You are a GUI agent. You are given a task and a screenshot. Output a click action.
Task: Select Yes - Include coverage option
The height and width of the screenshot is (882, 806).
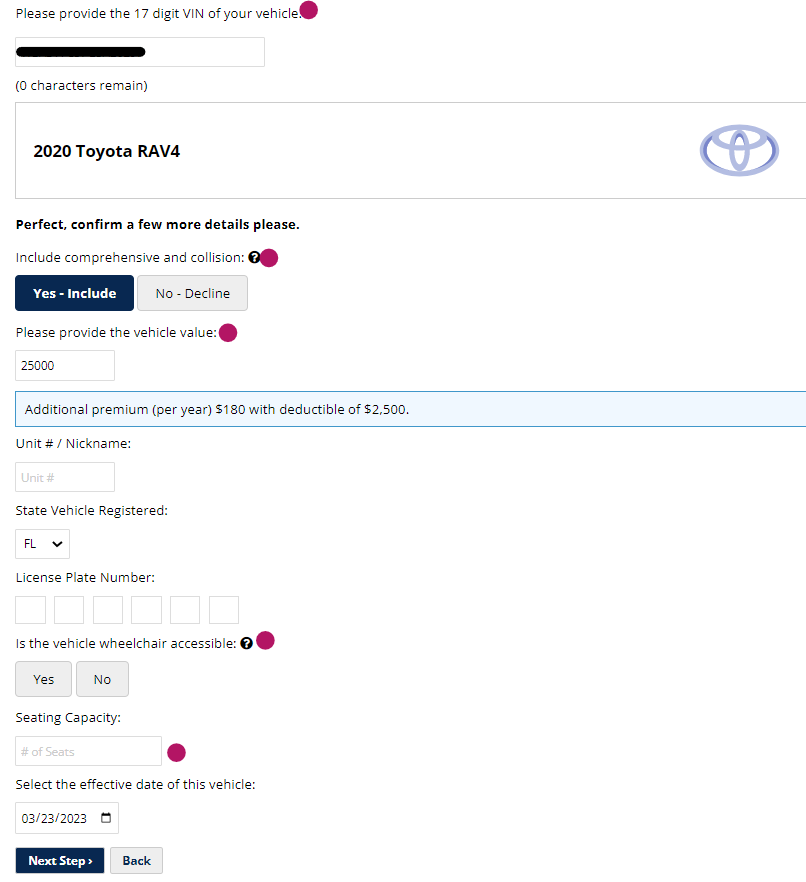click(74, 293)
